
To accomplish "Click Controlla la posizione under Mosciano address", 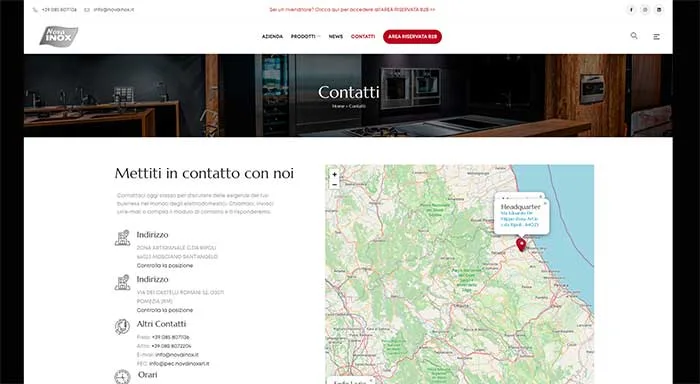I will tap(165, 265).
